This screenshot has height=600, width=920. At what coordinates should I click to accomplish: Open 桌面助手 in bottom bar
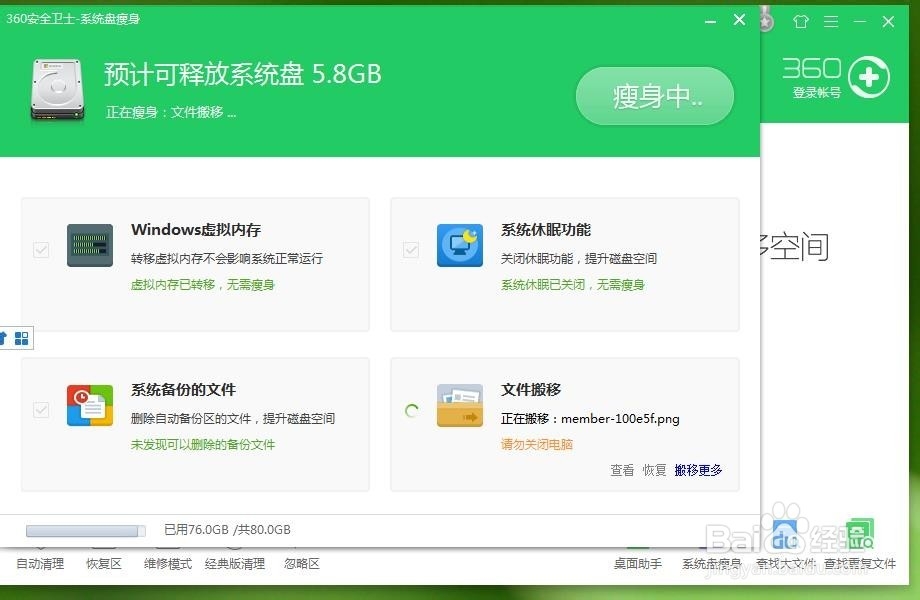pos(638,564)
